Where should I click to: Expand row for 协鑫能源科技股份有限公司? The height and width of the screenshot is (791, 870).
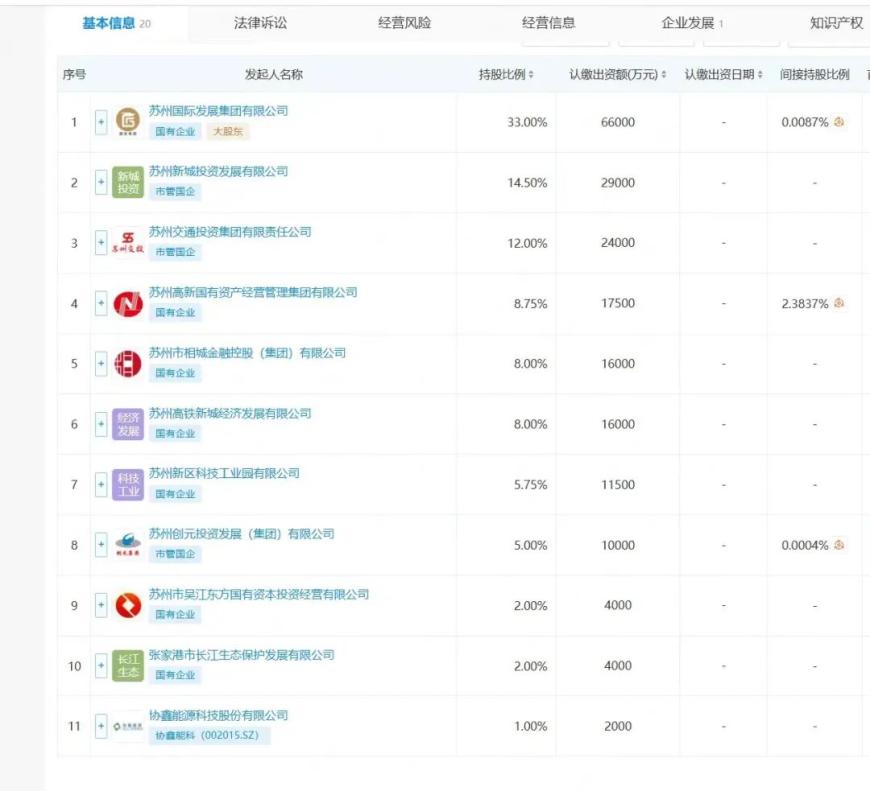pos(101,726)
